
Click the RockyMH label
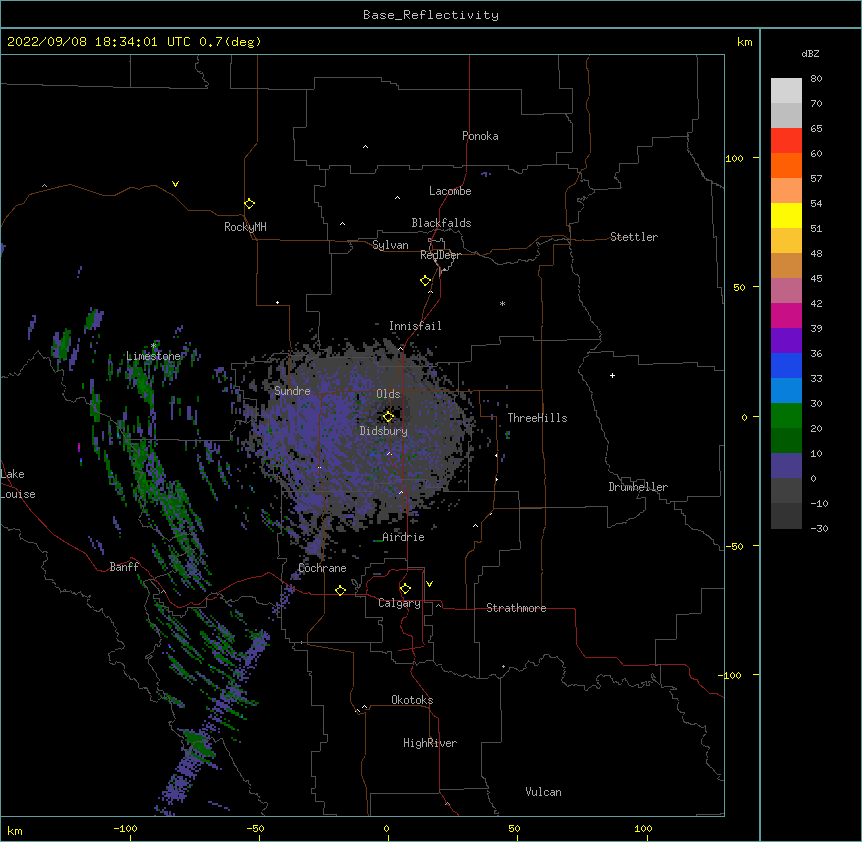[x=245, y=227]
